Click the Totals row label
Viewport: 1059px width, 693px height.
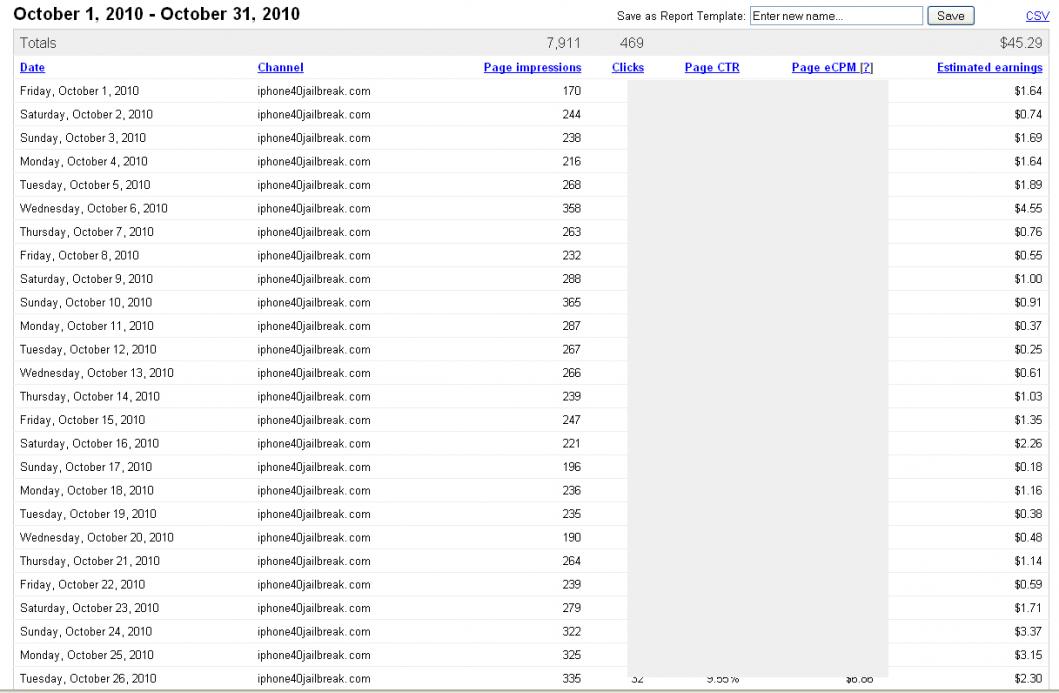pos(38,43)
